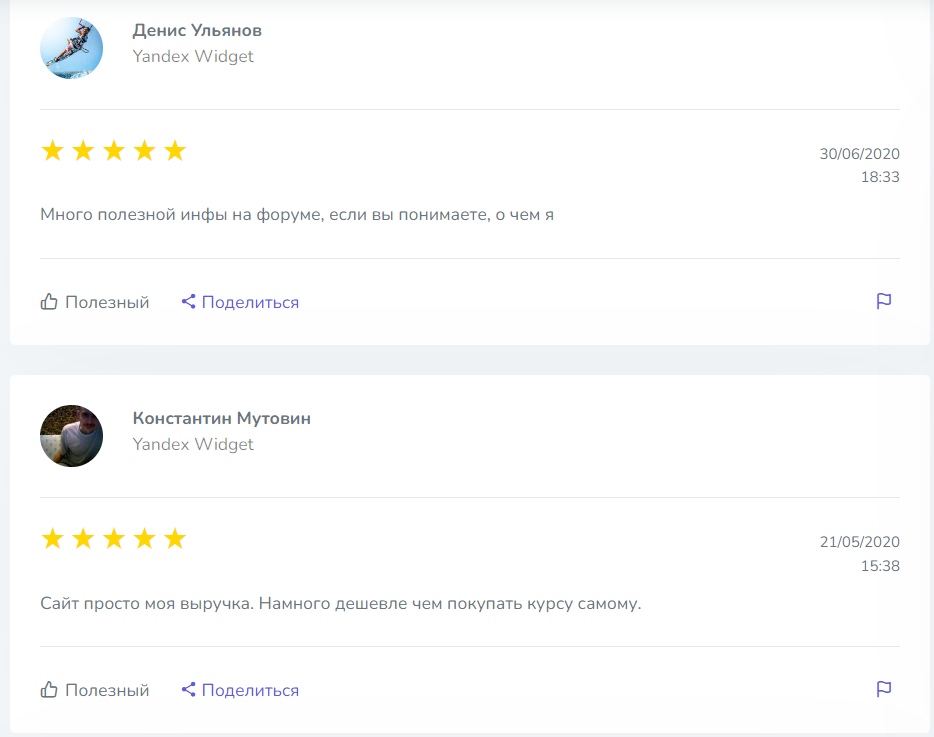Click Yandex Widget label under Константин Мутовин

(x=193, y=445)
